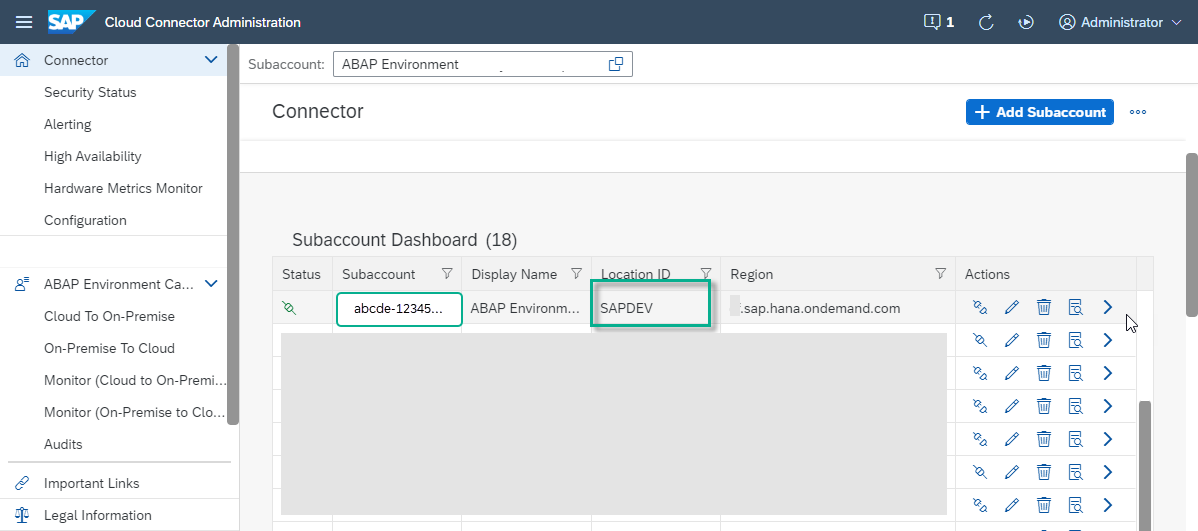Screen dimensions: 1198x531
Task: Disconnect the SAPDEV subaccount via plug icon
Action: point(979,308)
